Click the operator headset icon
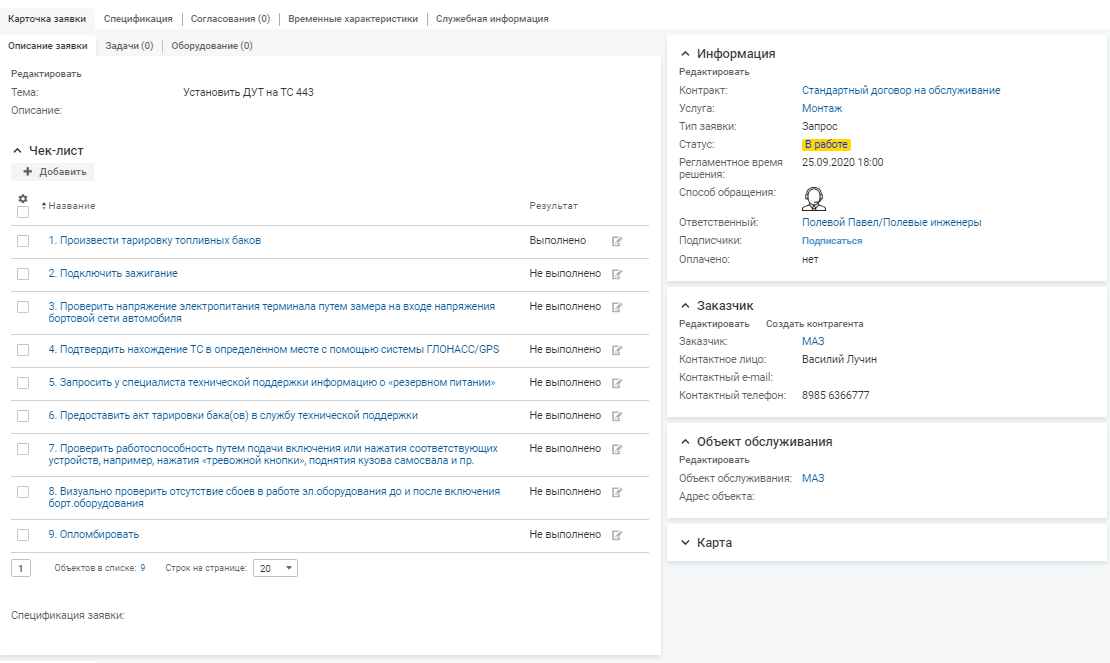Viewport: 1110px width, 663px height. coord(814,199)
